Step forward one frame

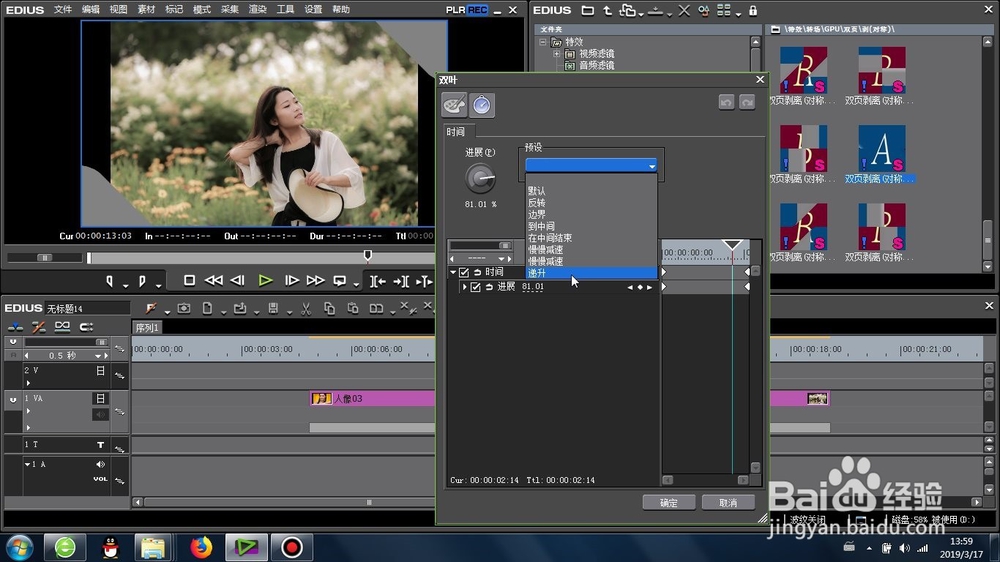291,280
